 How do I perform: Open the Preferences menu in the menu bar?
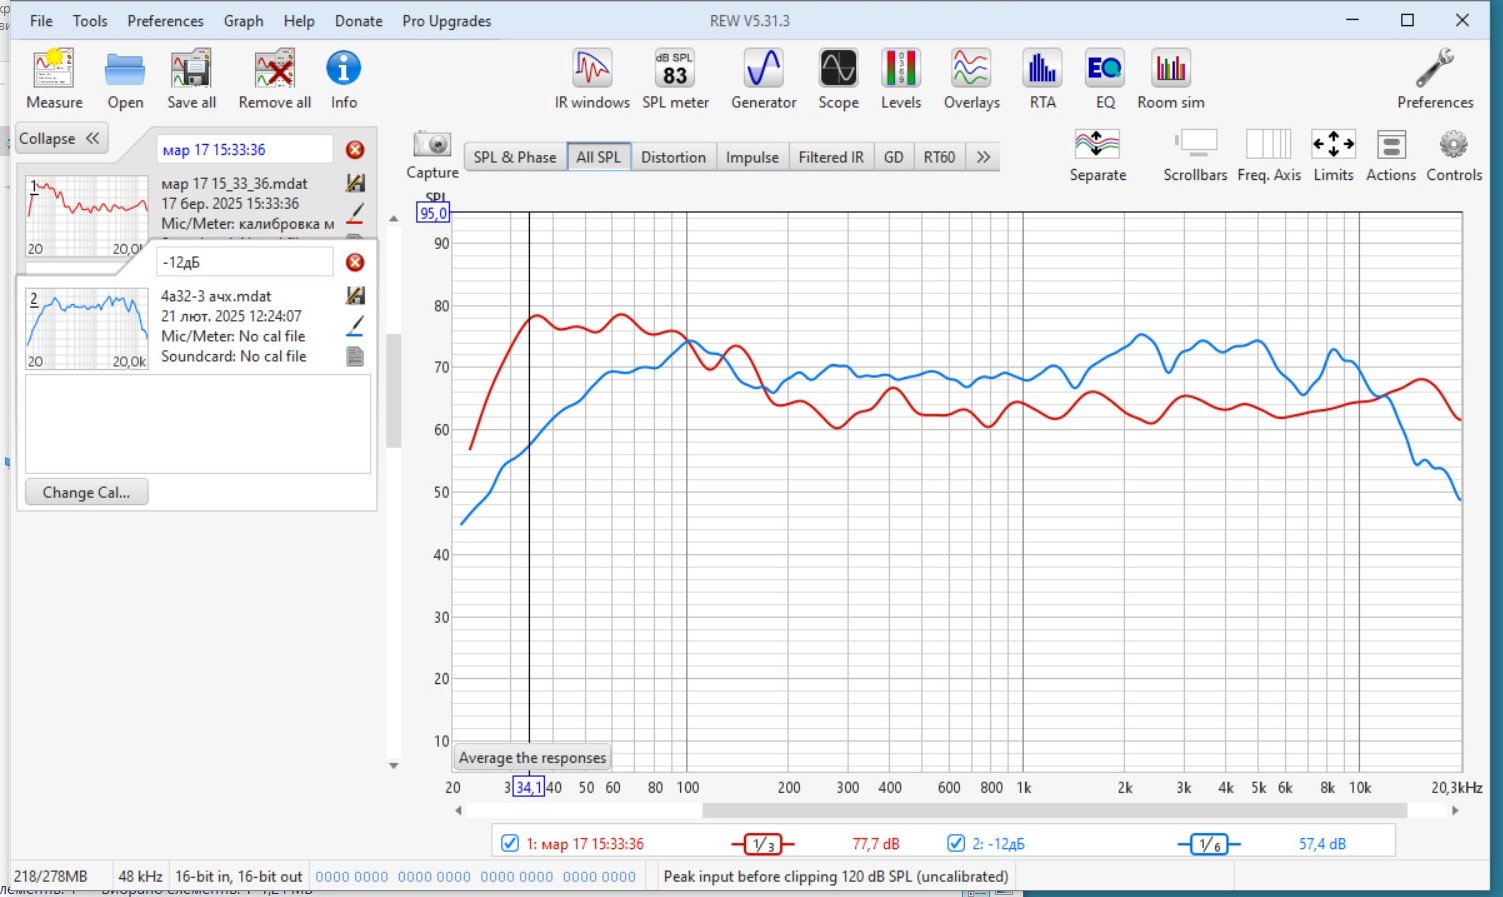(165, 20)
